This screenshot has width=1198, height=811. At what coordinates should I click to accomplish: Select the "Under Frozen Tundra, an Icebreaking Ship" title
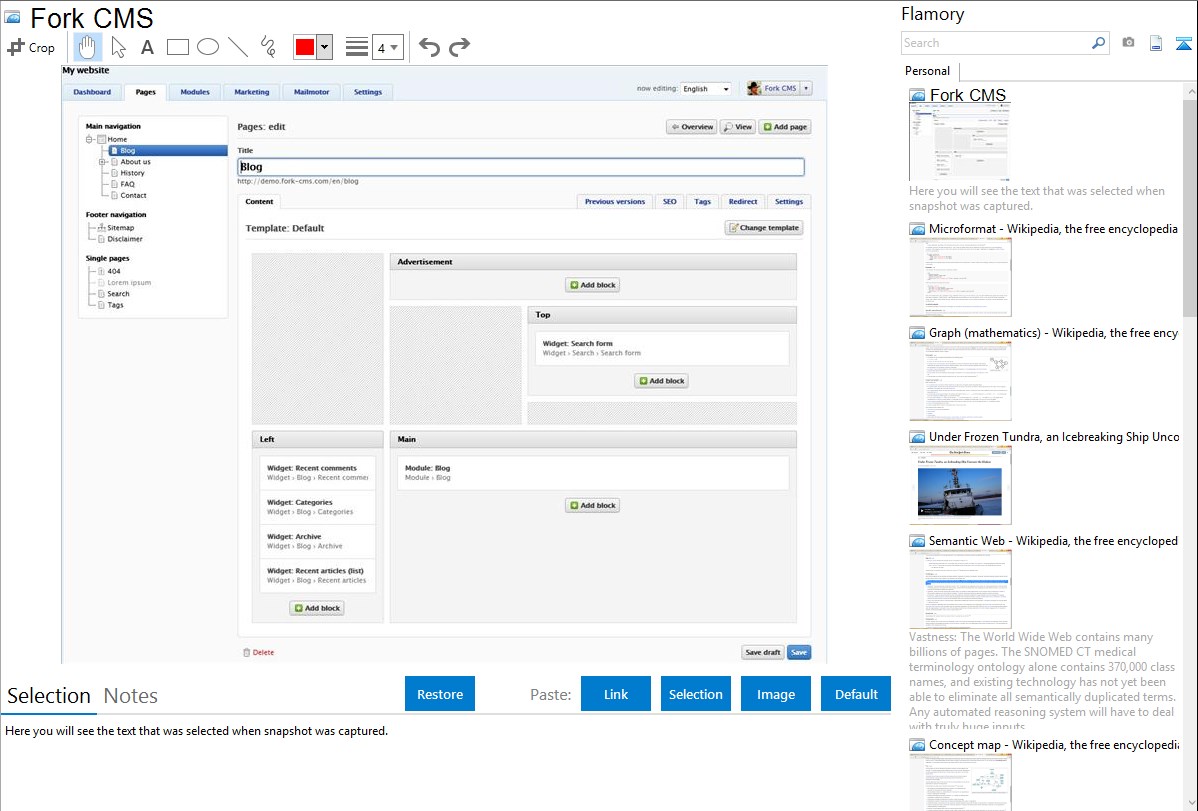coord(1054,437)
